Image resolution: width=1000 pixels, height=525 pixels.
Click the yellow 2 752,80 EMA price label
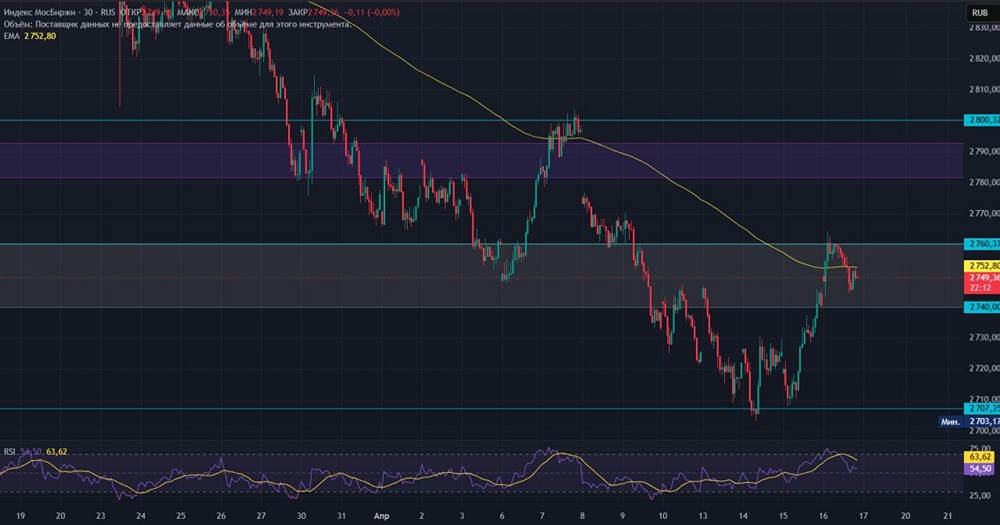[x=982, y=265]
